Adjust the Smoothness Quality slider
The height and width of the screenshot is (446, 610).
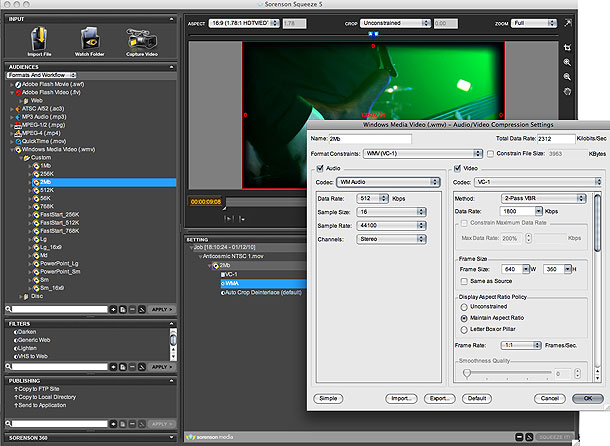pos(465,373)
